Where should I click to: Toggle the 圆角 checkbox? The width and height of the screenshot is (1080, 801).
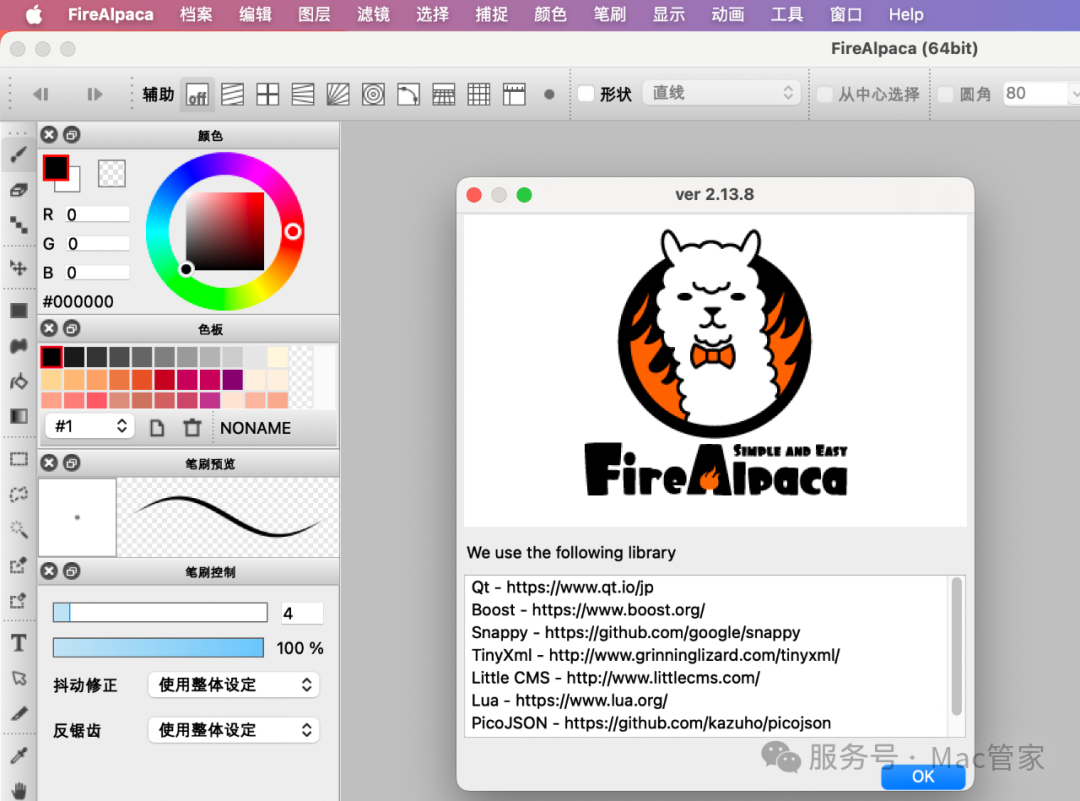[946, 94]
